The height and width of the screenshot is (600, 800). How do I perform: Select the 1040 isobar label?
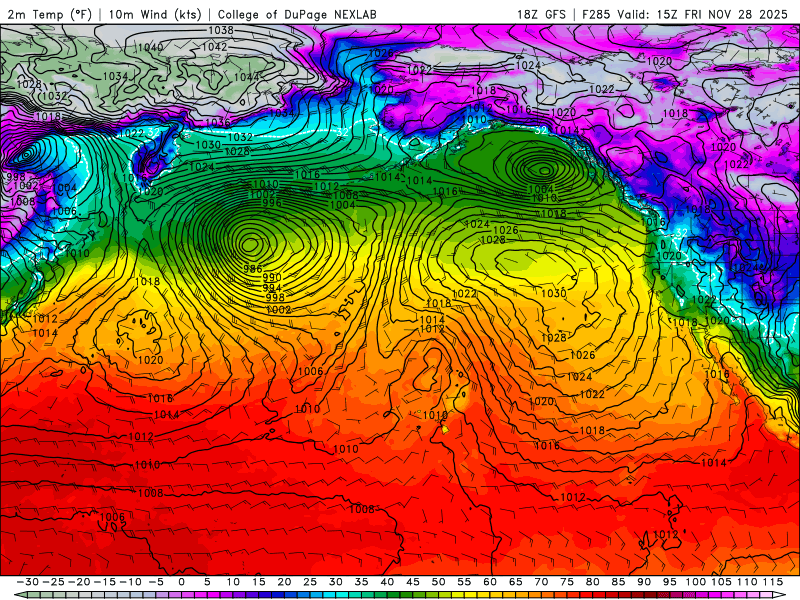pos(150,47)
